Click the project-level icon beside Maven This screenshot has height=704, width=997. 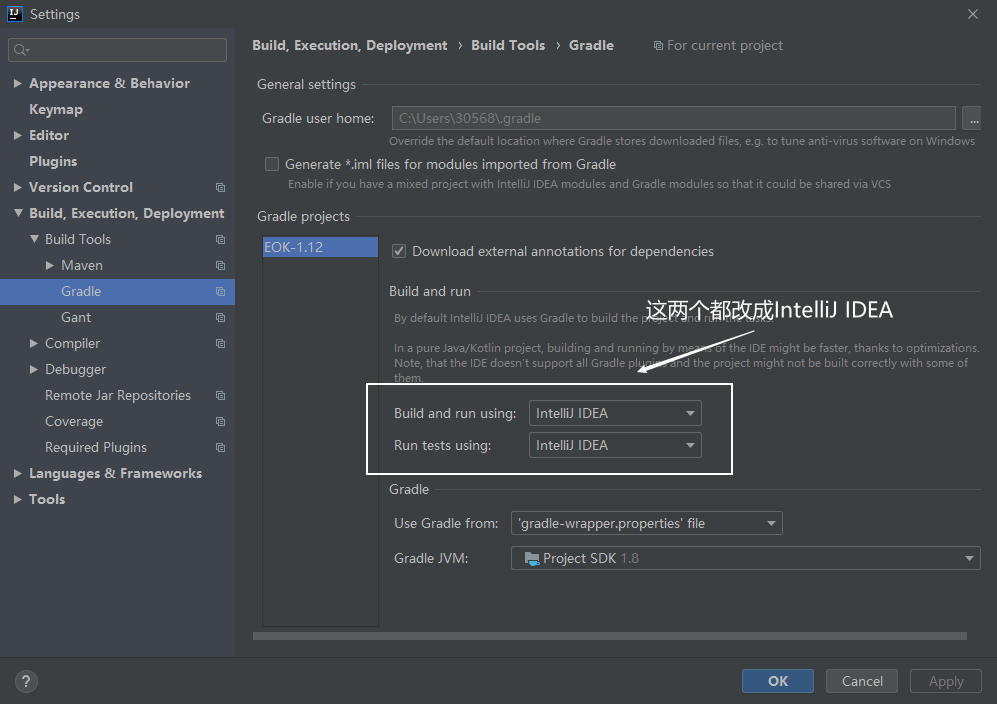[x=220, y=266]
